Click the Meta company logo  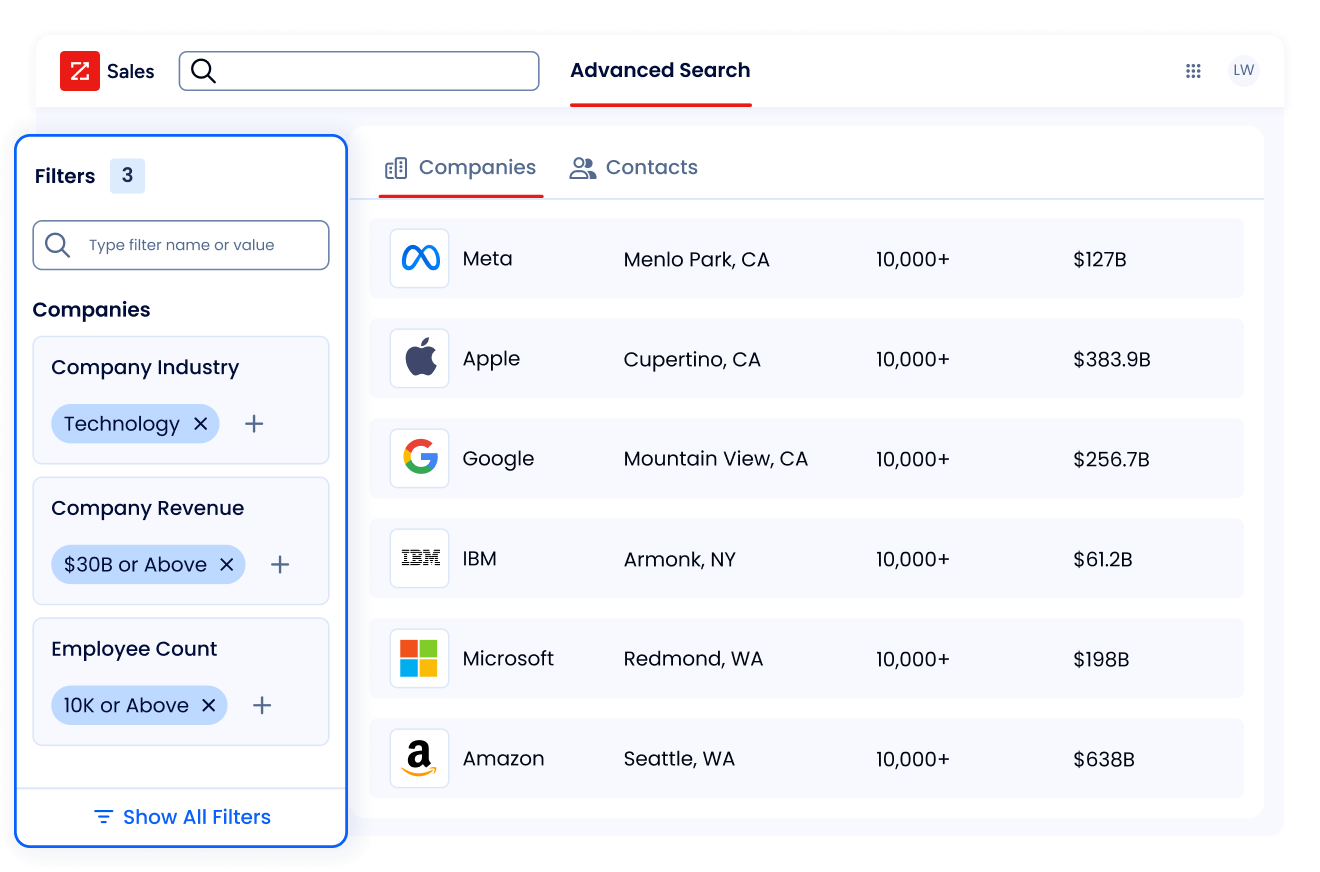[420, 259]
